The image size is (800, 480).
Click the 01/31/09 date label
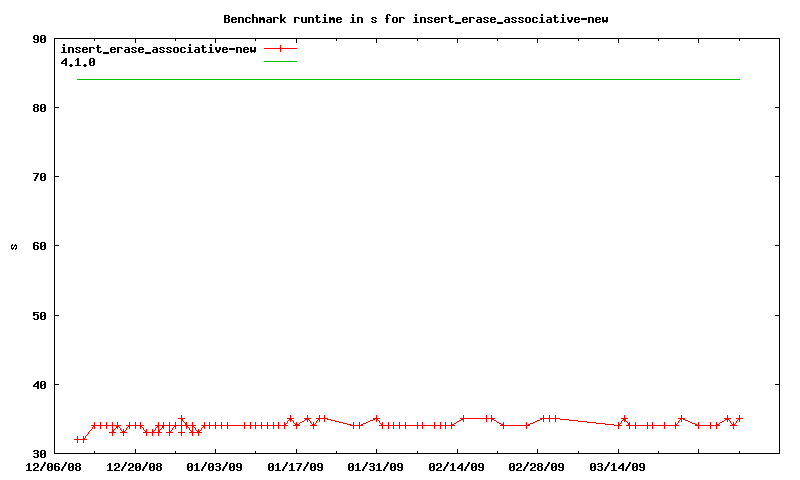click(376, 466)
